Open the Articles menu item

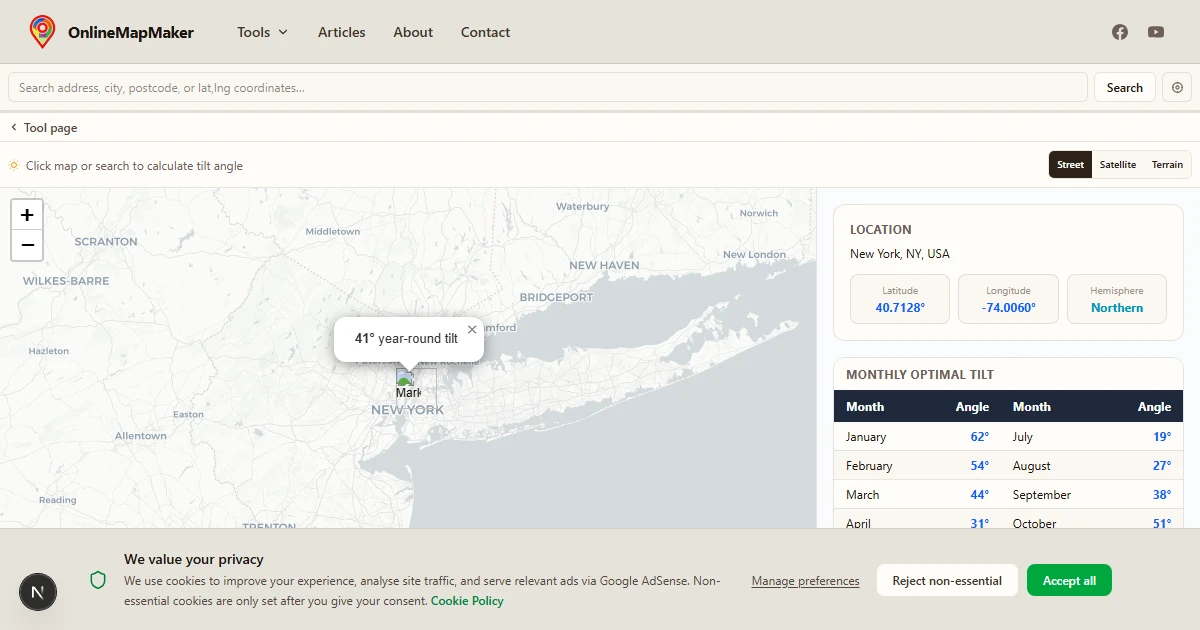[342, 32]
